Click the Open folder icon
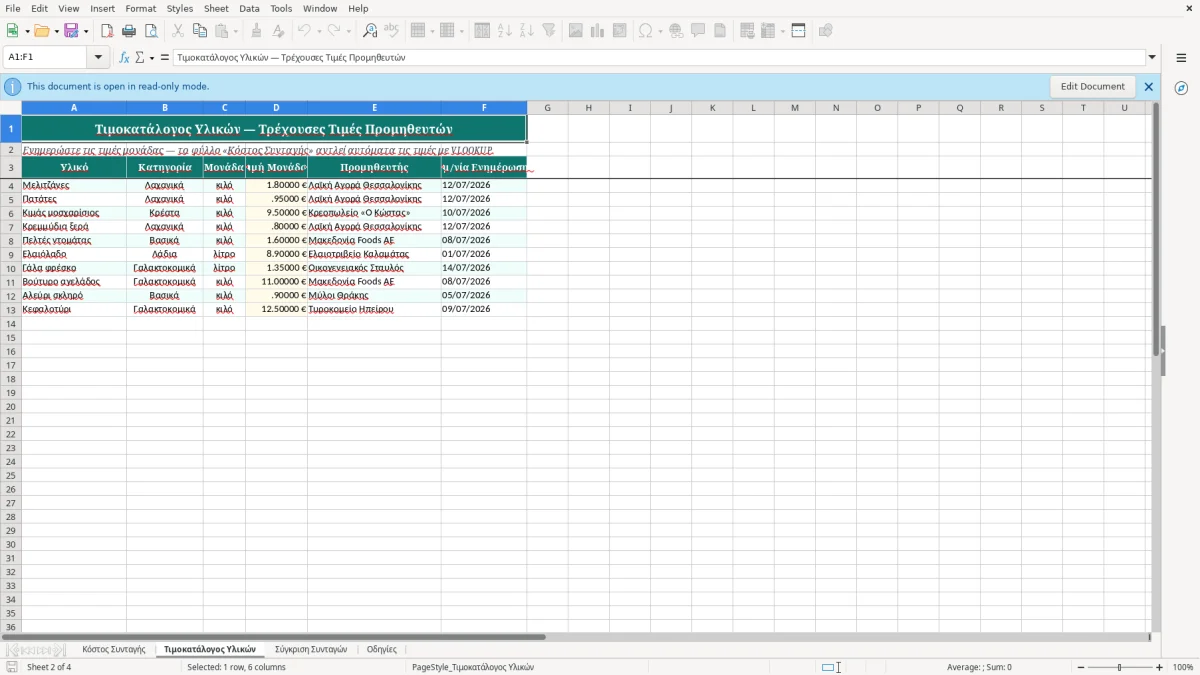The width and height of the screenshot is (1200, 675). point(41,31)
